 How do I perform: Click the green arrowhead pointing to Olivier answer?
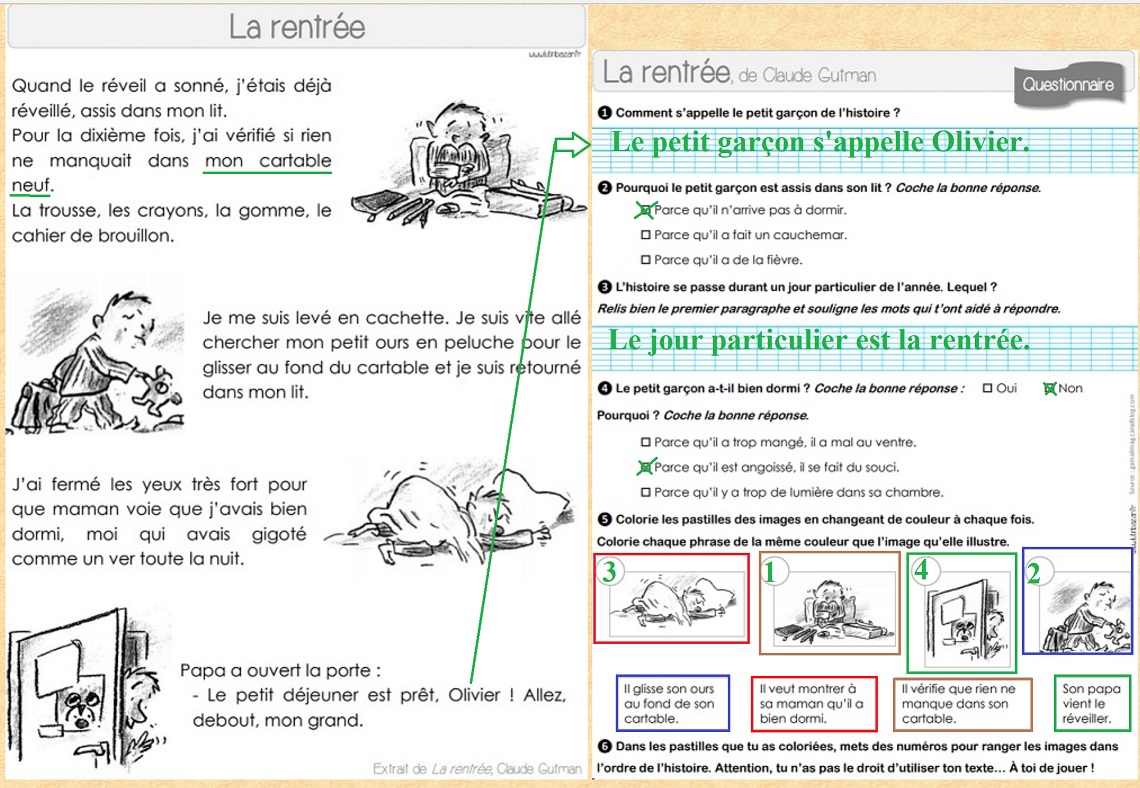point(568,146)
